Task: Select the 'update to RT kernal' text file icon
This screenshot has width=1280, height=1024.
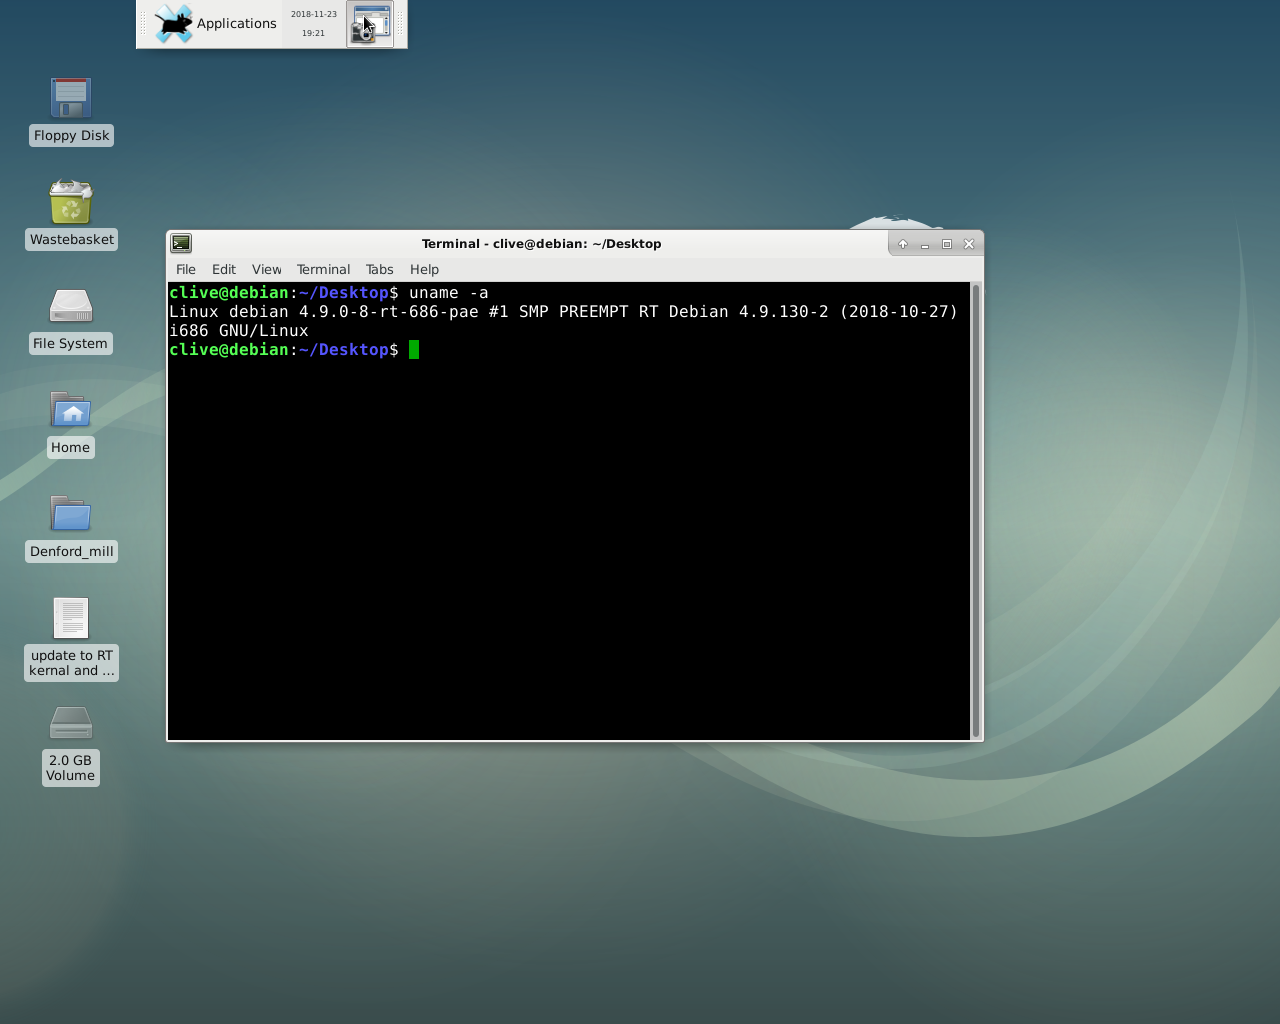Action: point(71,618)
